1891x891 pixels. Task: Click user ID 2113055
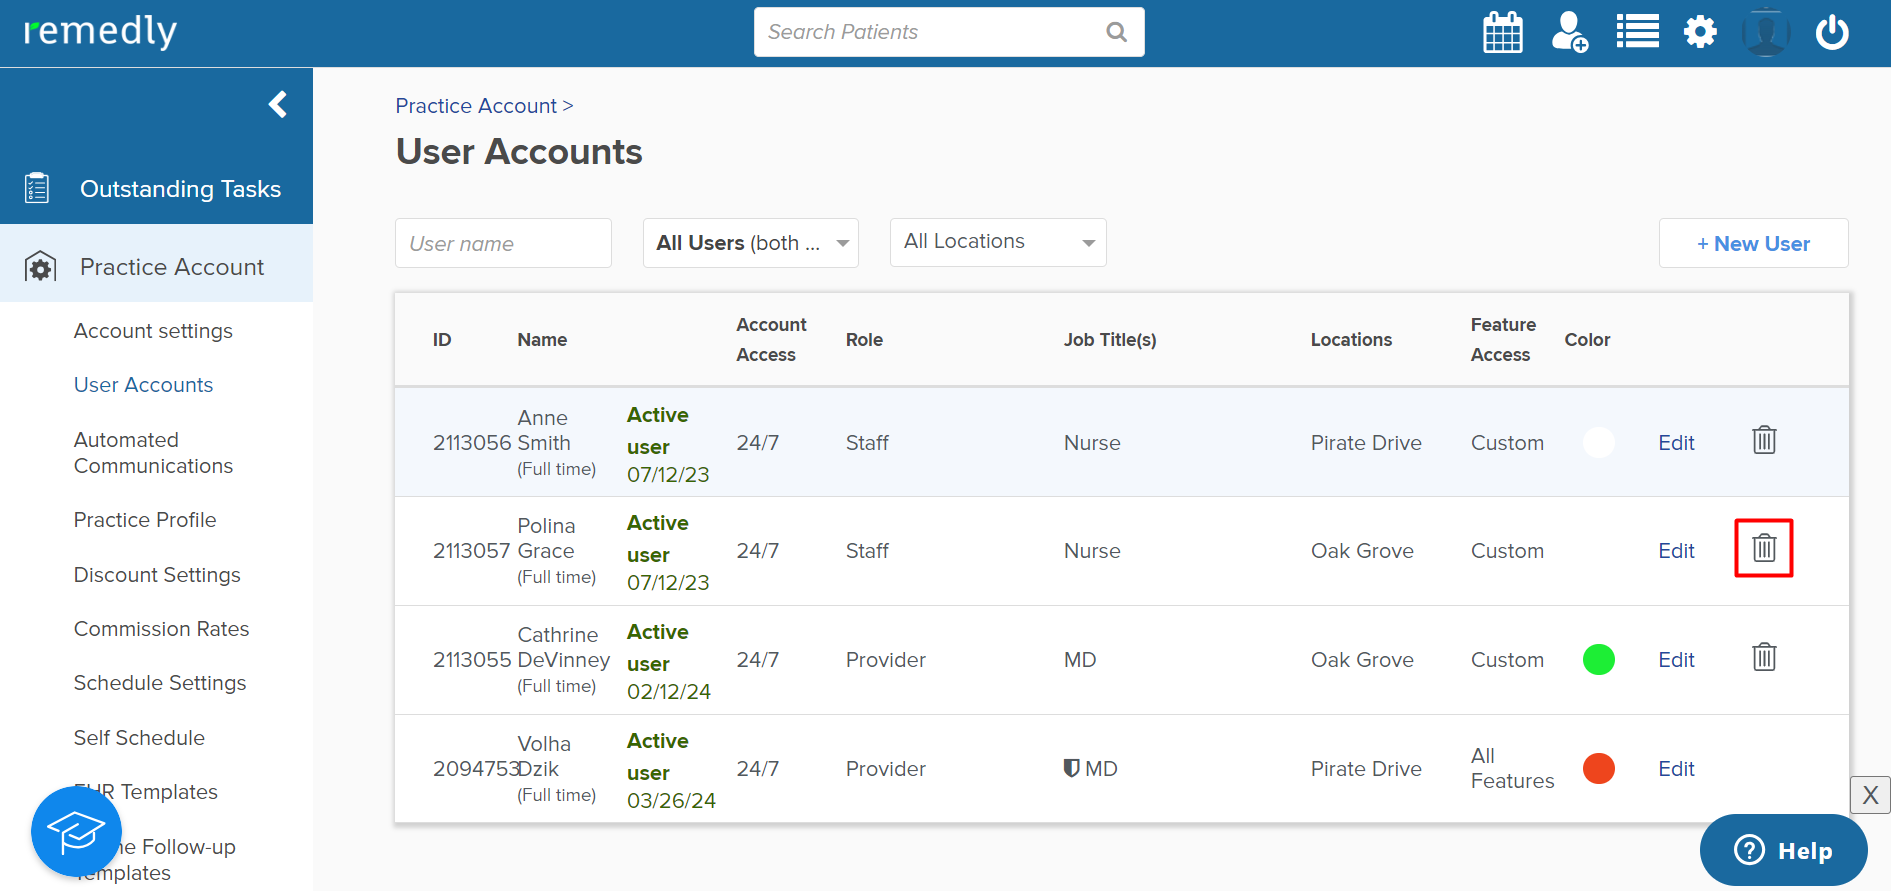point(472,660)
